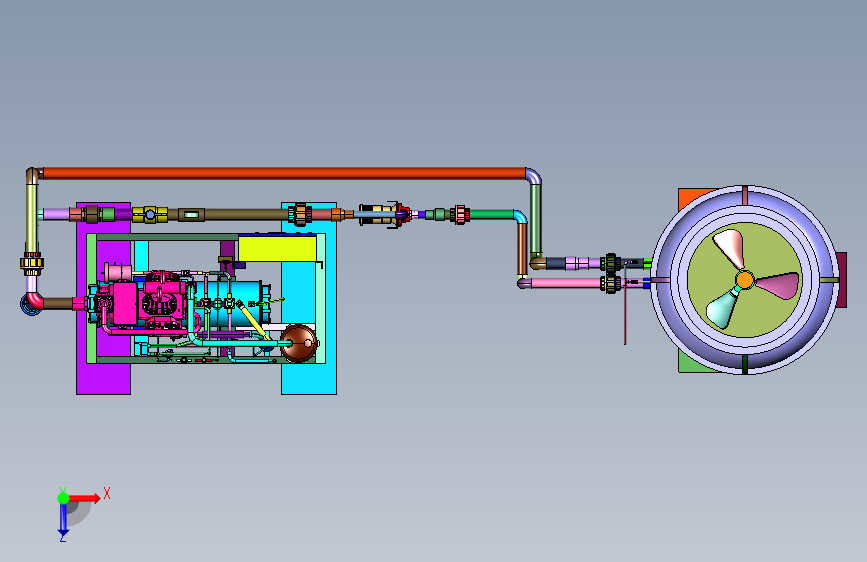Screen dimensions: 867x562
Task: Select the cyan lower fan blade
Action: [722, 308]
